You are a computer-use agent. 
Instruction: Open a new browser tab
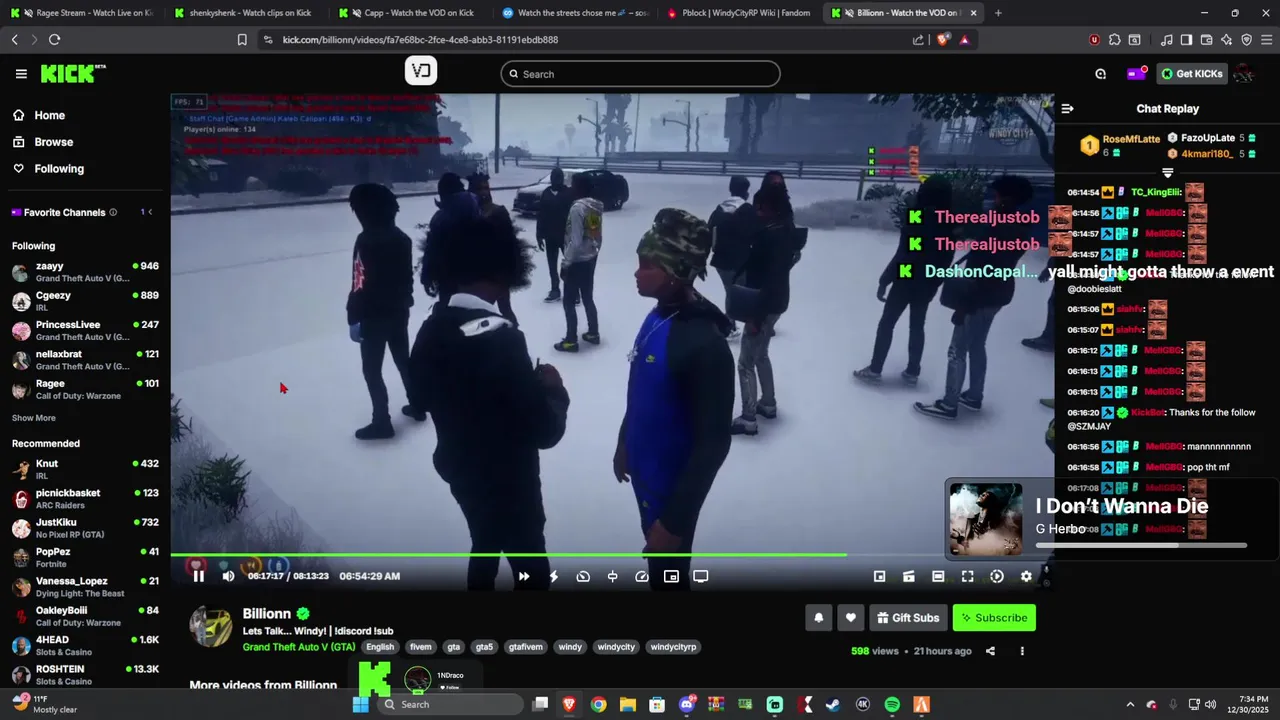point(998,13)
